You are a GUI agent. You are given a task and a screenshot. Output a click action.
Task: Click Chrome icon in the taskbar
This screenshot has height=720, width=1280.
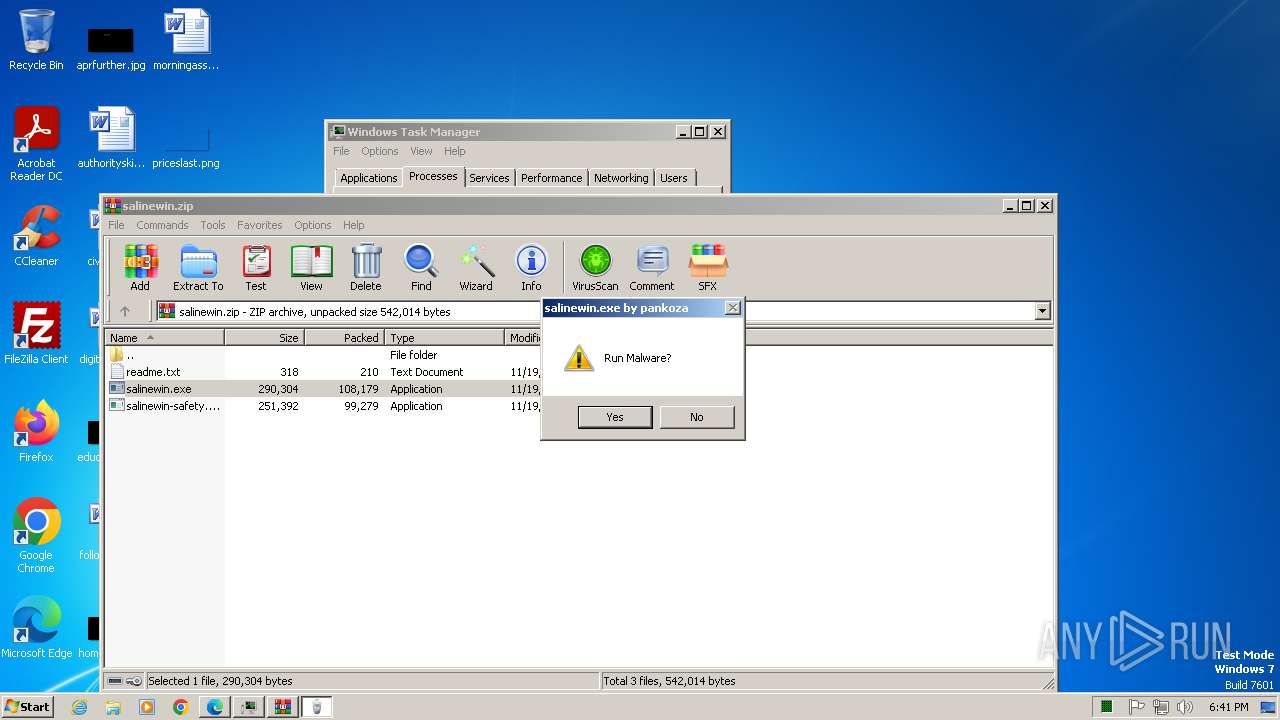[x=180, y=707]
